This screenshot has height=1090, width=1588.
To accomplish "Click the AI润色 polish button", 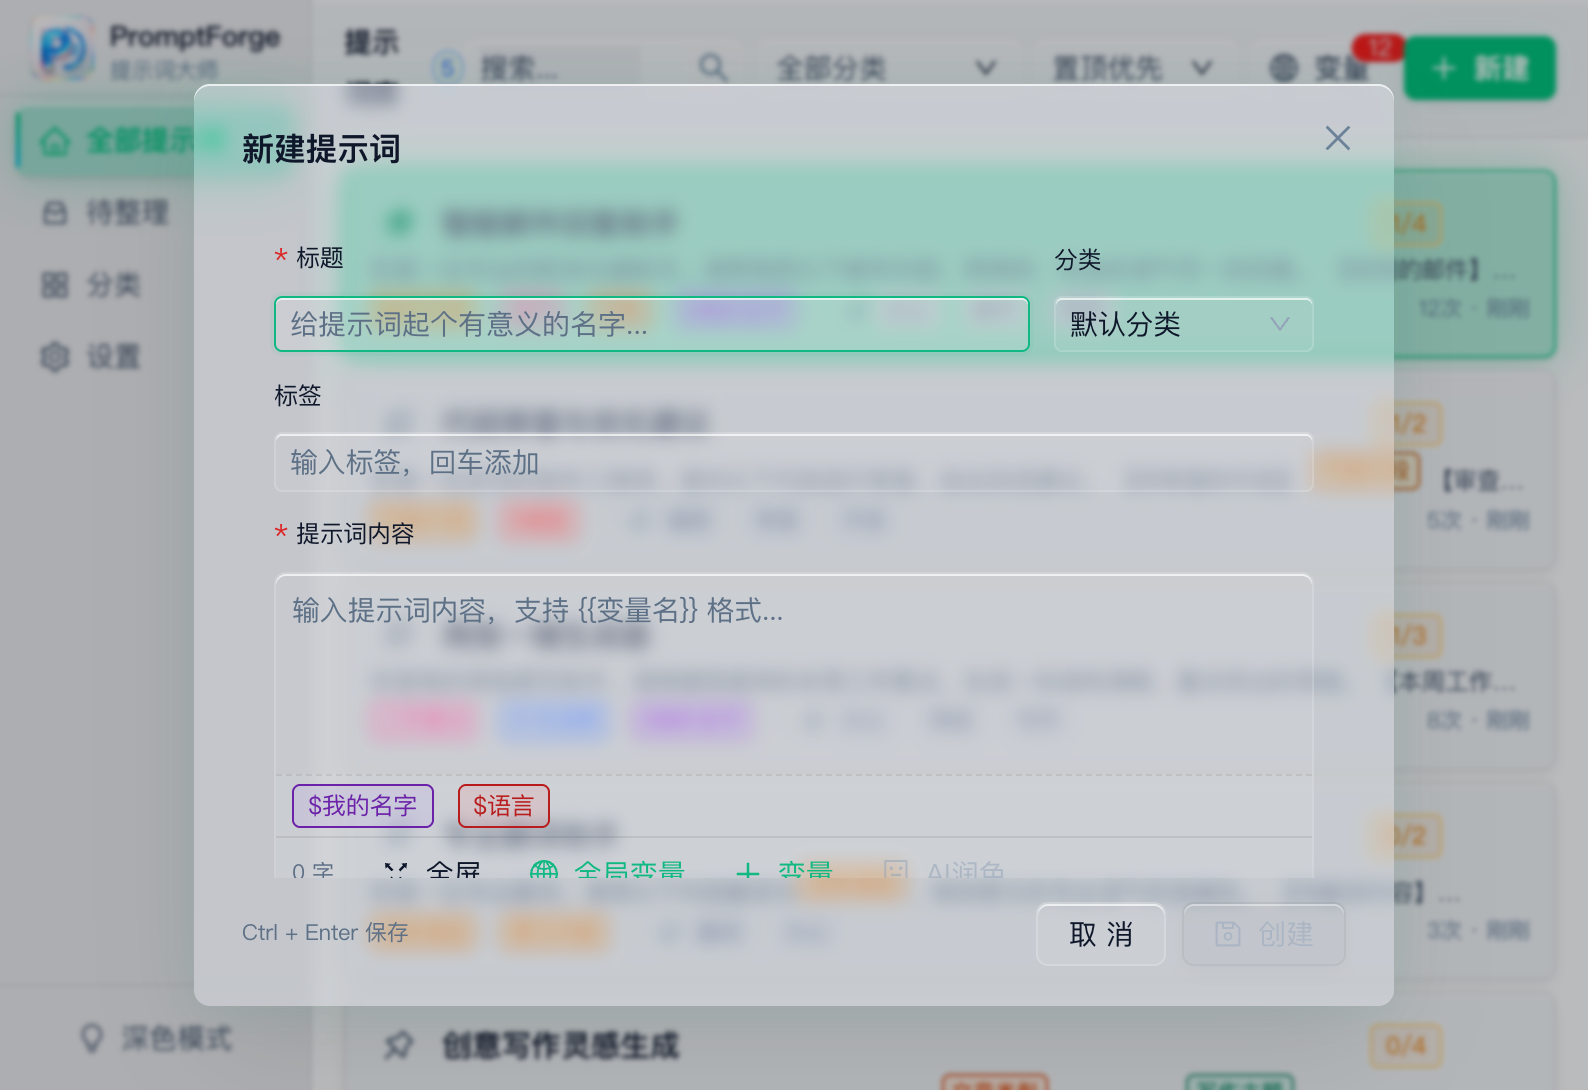I will (x=944, y=870).
